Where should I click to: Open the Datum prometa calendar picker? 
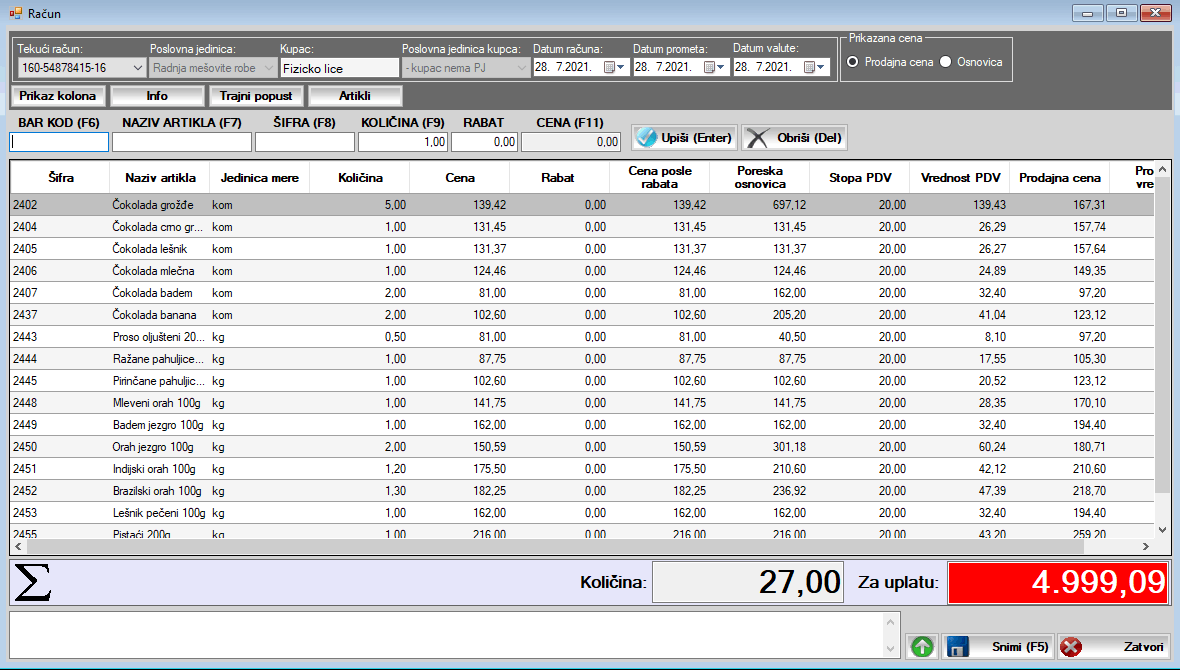(x=714, y=67)
